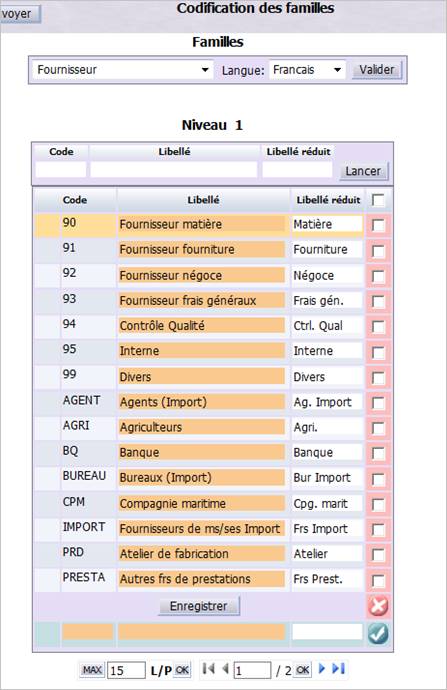Tick the checkbox for Banque row
Screen dimensions: 447x690
[x=378, y=454]
